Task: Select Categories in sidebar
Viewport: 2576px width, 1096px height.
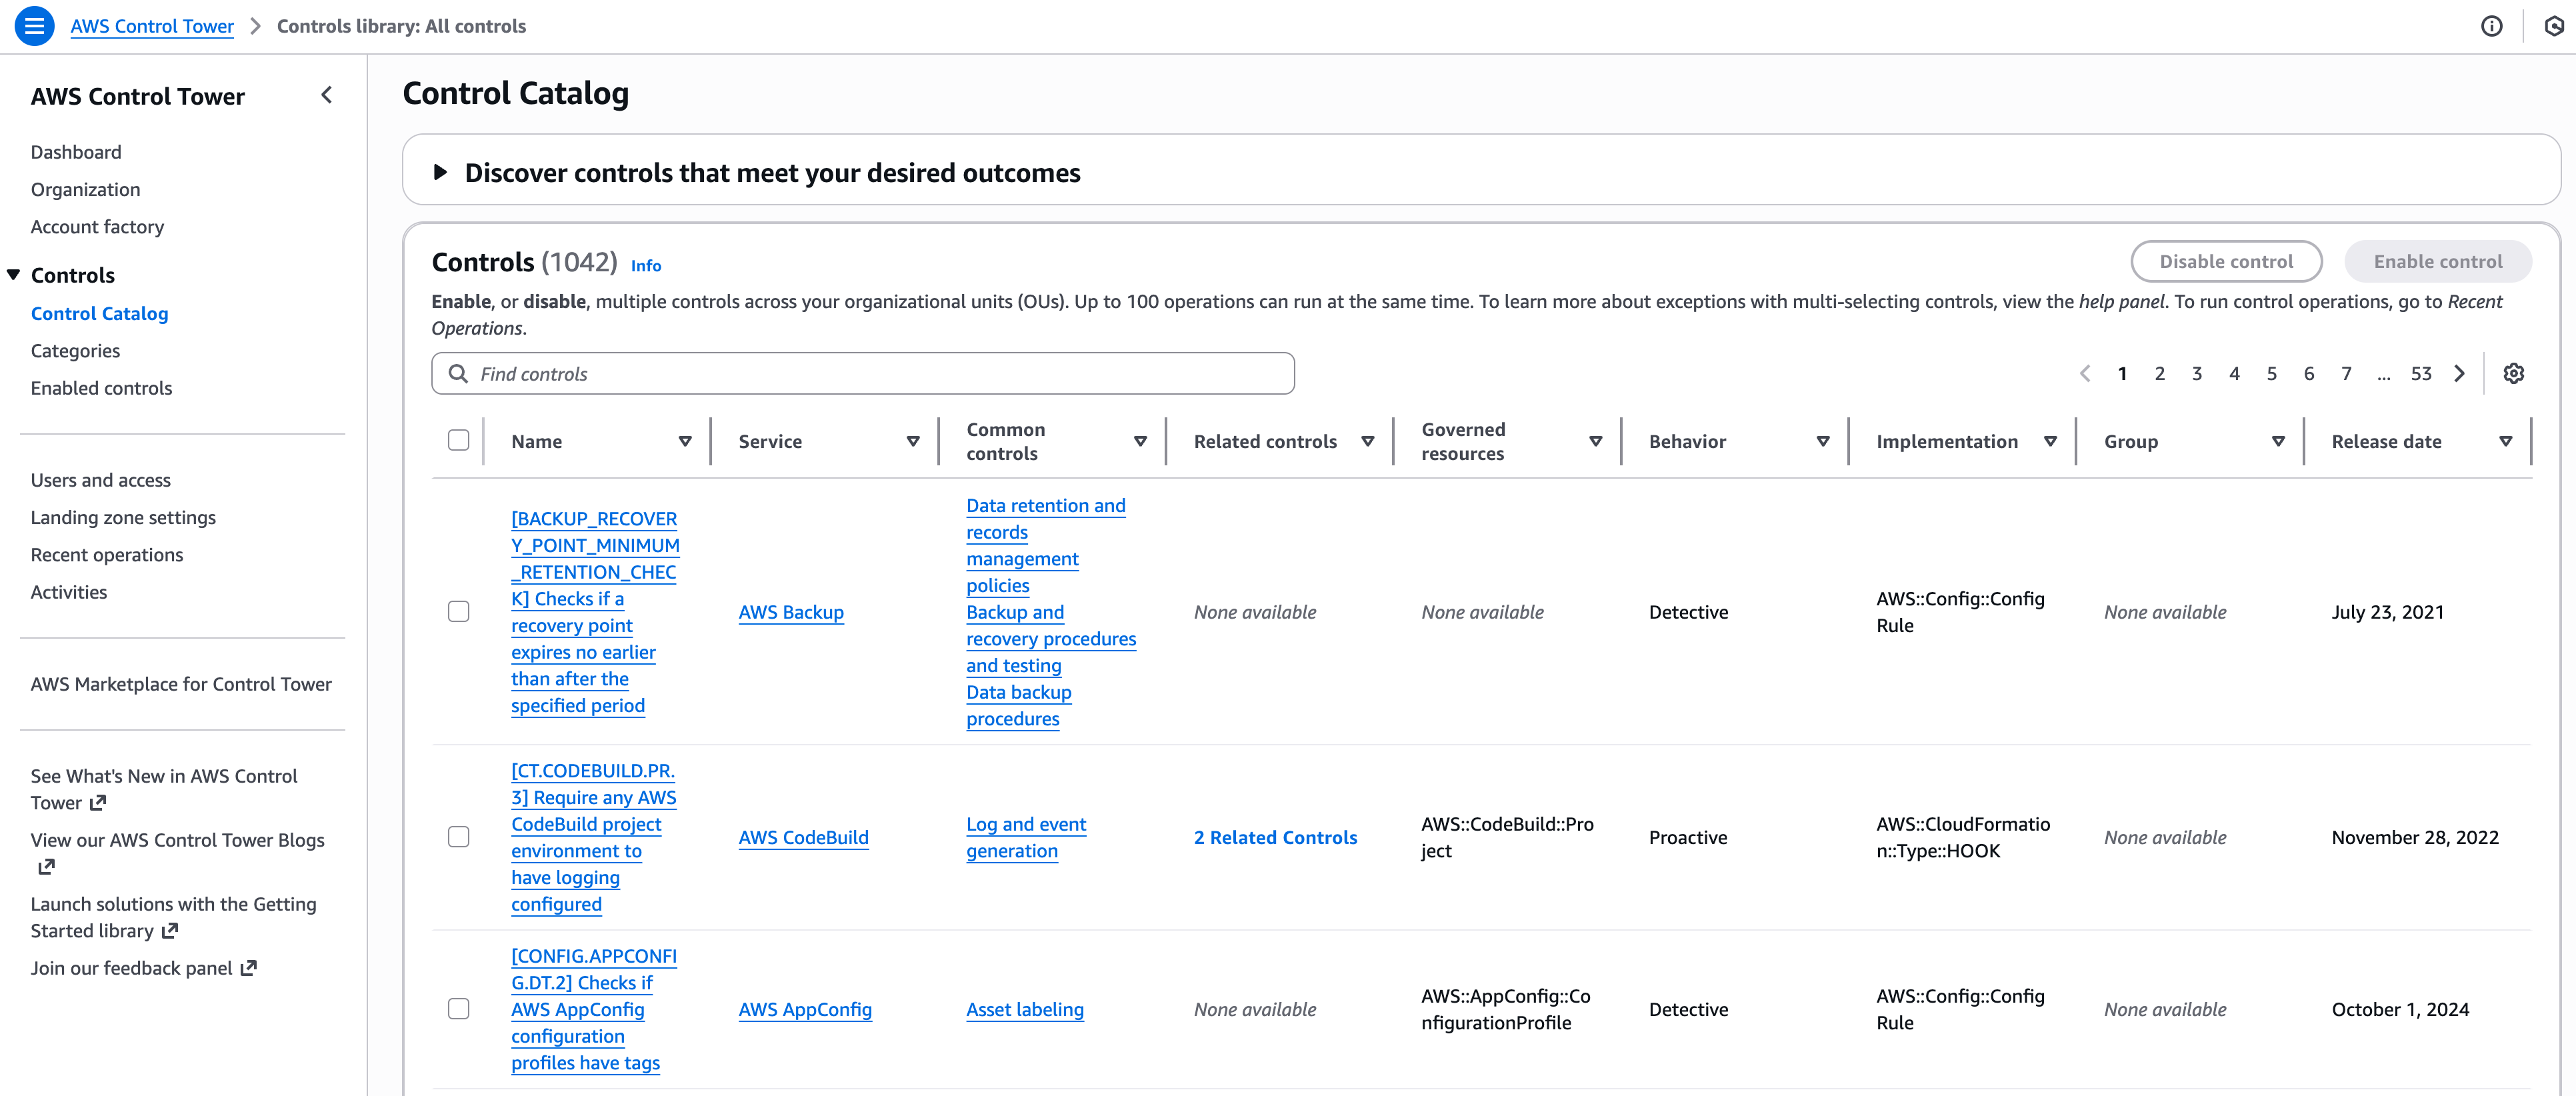Action: (x=75, y=351)
